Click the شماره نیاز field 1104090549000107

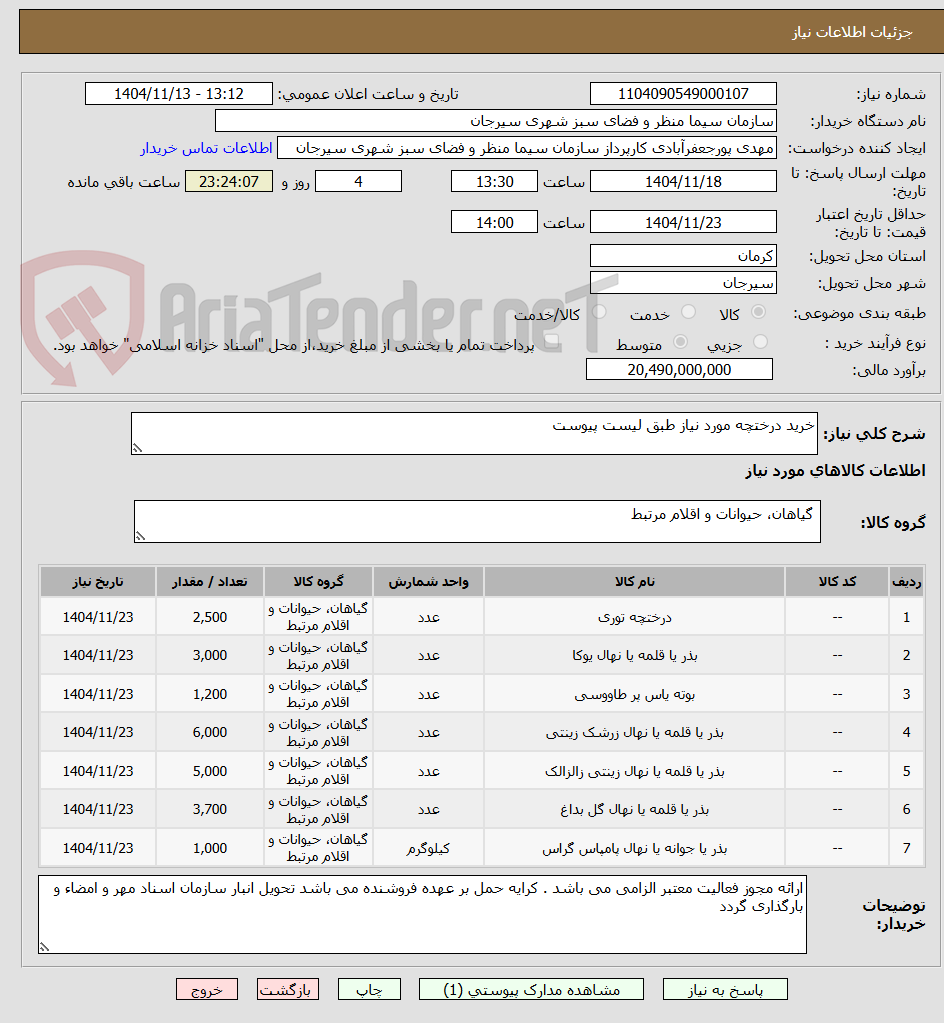[683, 94]
